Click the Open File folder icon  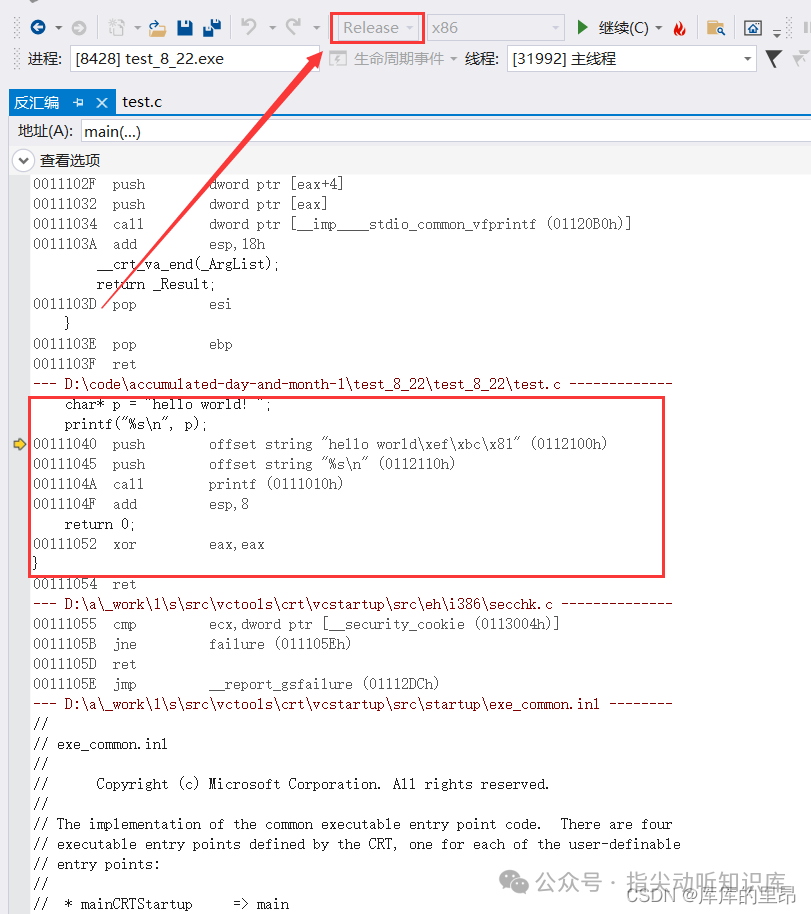(x=157, y=27)
